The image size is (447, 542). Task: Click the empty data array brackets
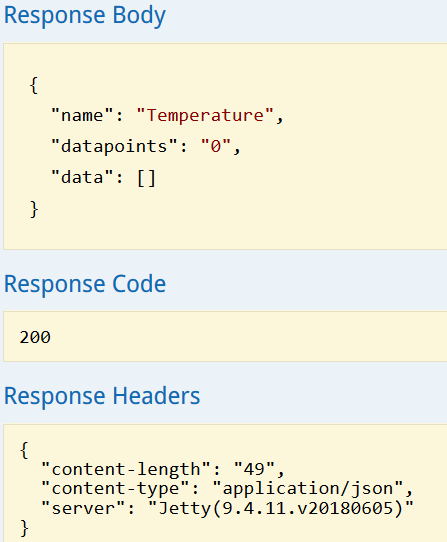147,178
